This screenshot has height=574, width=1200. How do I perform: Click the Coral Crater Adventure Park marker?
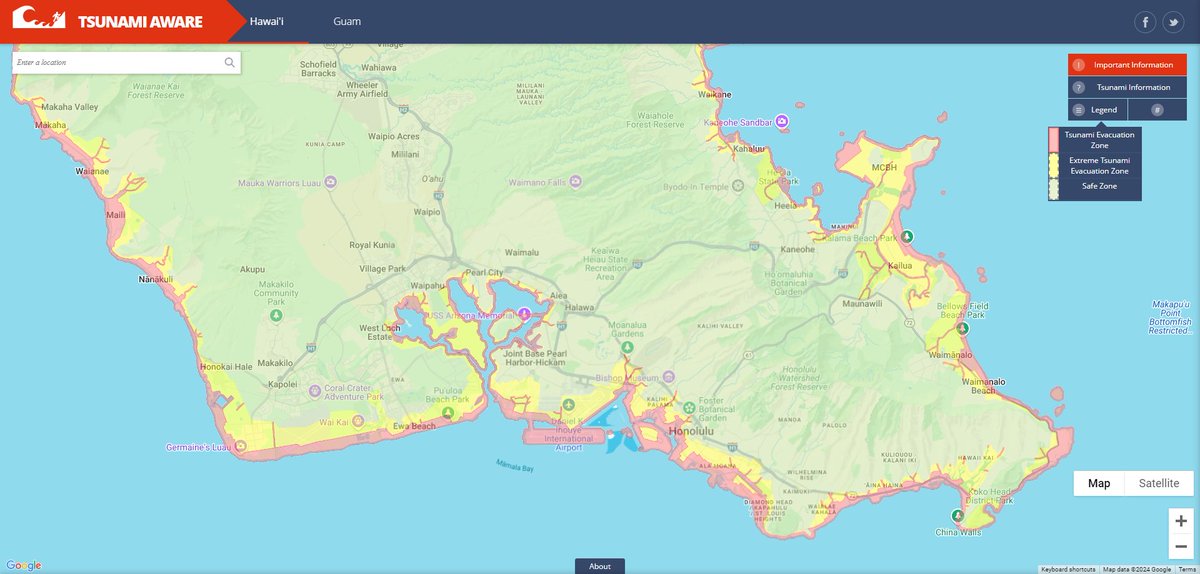[315, 390]
